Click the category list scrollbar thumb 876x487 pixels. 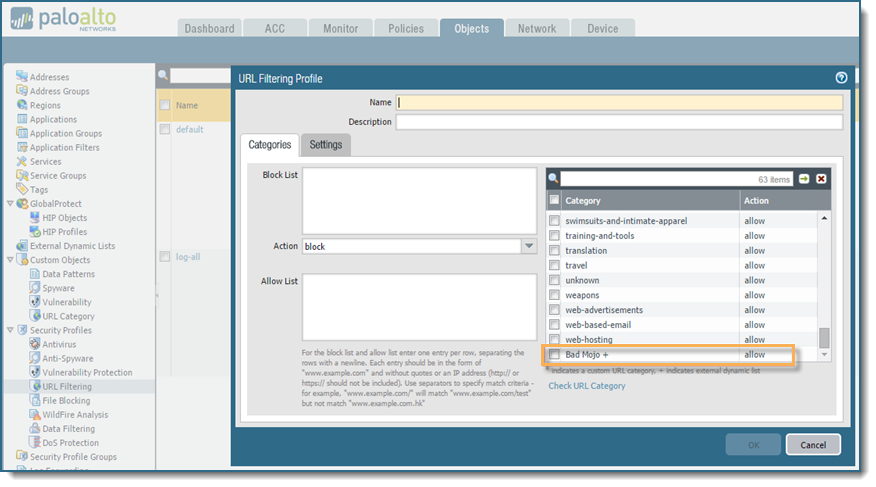824,337
